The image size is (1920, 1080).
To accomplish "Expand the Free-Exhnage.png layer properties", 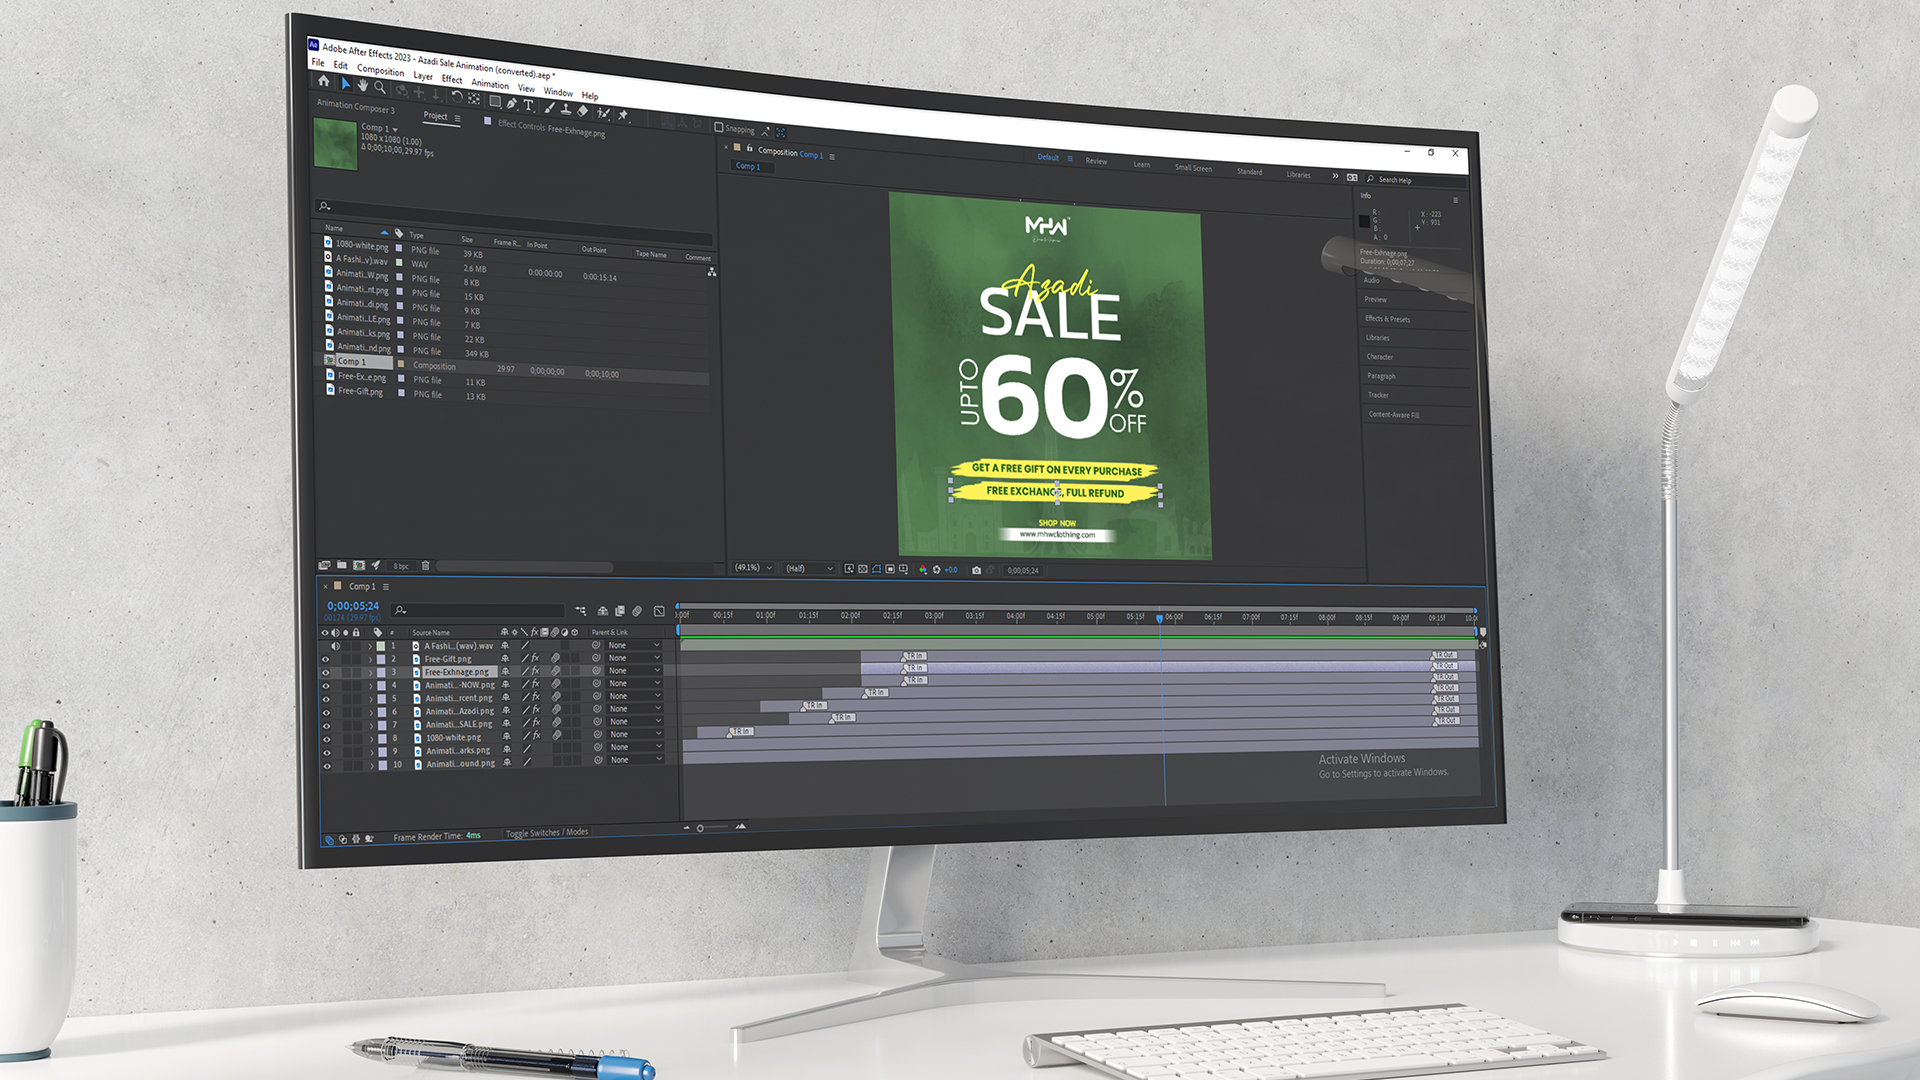I will [370, 671].
